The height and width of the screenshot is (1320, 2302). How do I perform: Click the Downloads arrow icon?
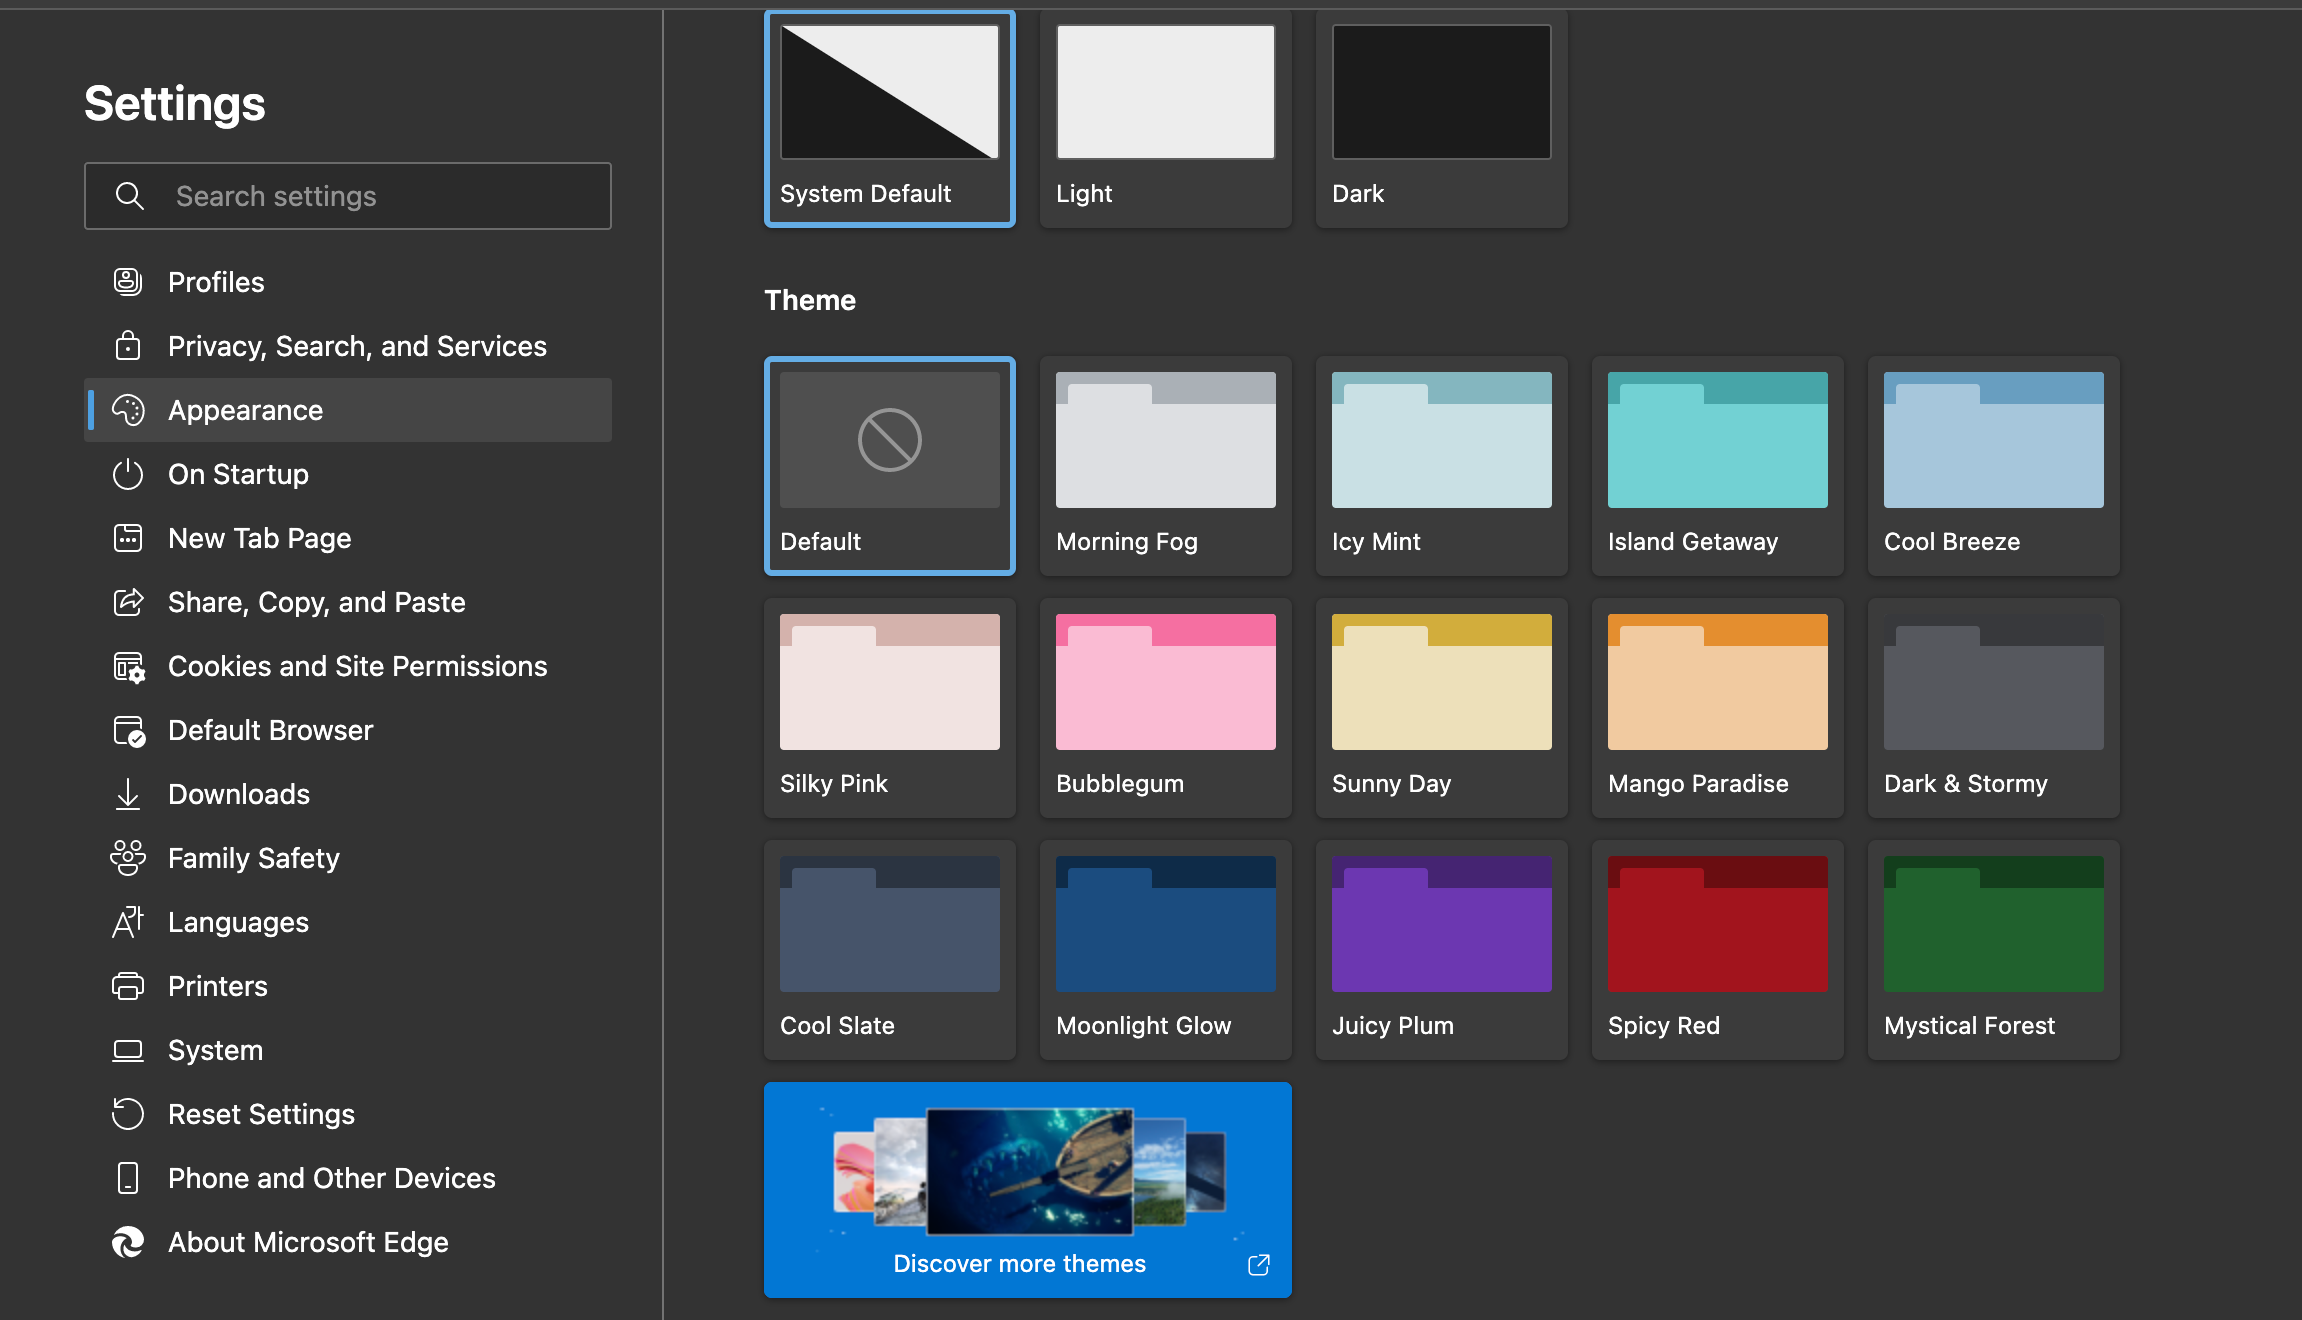128,794
